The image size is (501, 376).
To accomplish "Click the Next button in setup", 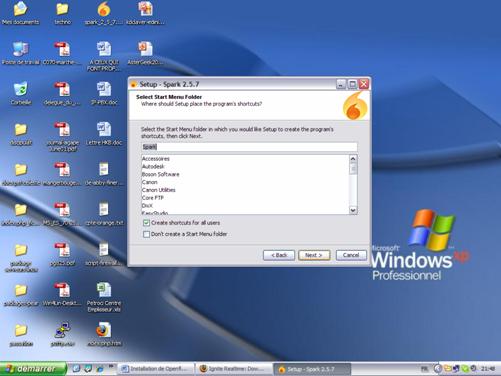I will click(314, 255).
